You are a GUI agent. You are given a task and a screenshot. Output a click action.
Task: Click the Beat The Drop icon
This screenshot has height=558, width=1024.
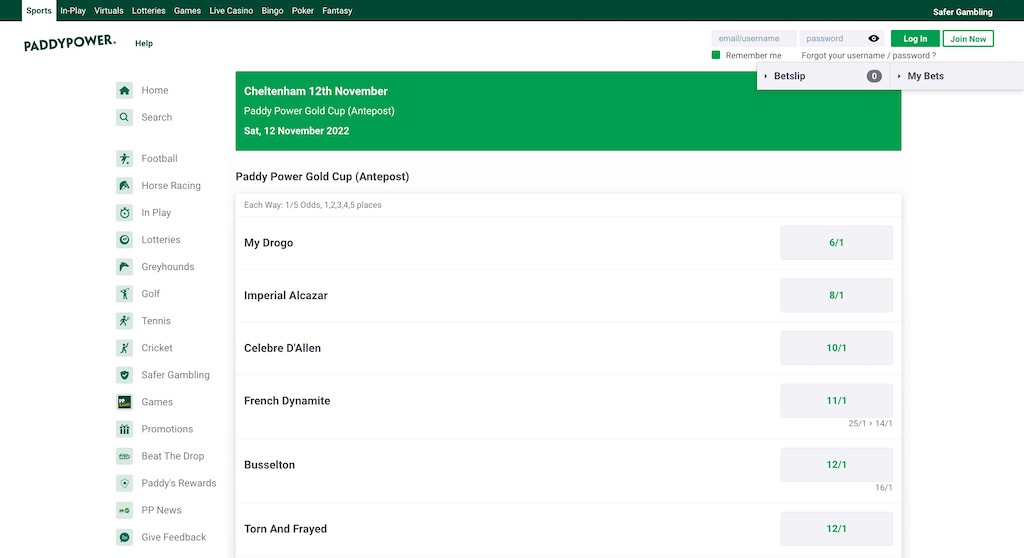coord(124,456)
